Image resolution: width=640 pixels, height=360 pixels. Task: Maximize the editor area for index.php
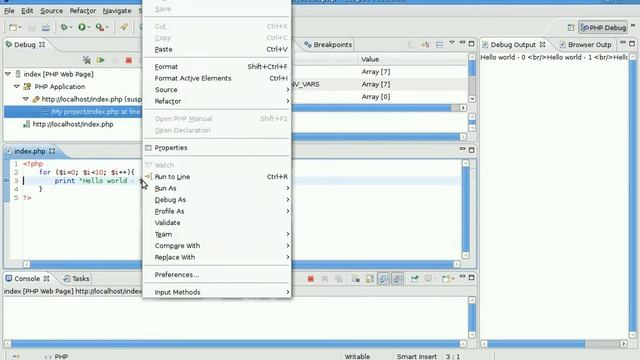click(471, 150)
